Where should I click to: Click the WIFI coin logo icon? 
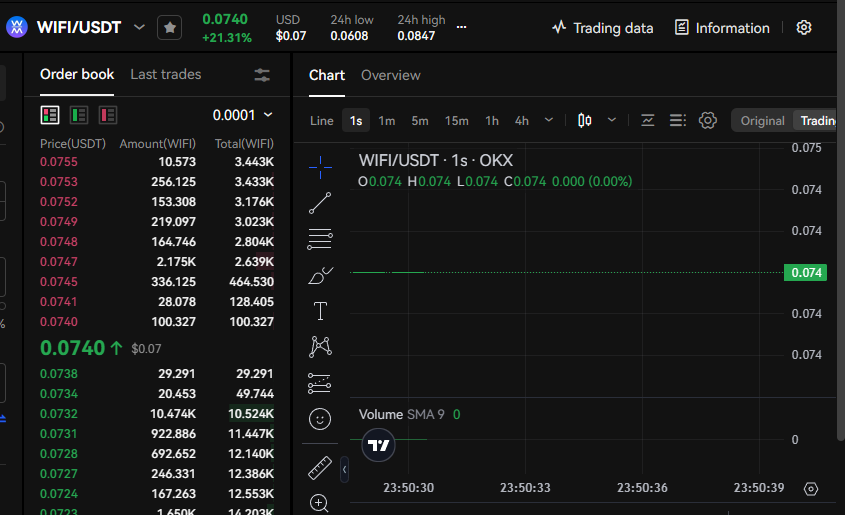click(17, 27)
